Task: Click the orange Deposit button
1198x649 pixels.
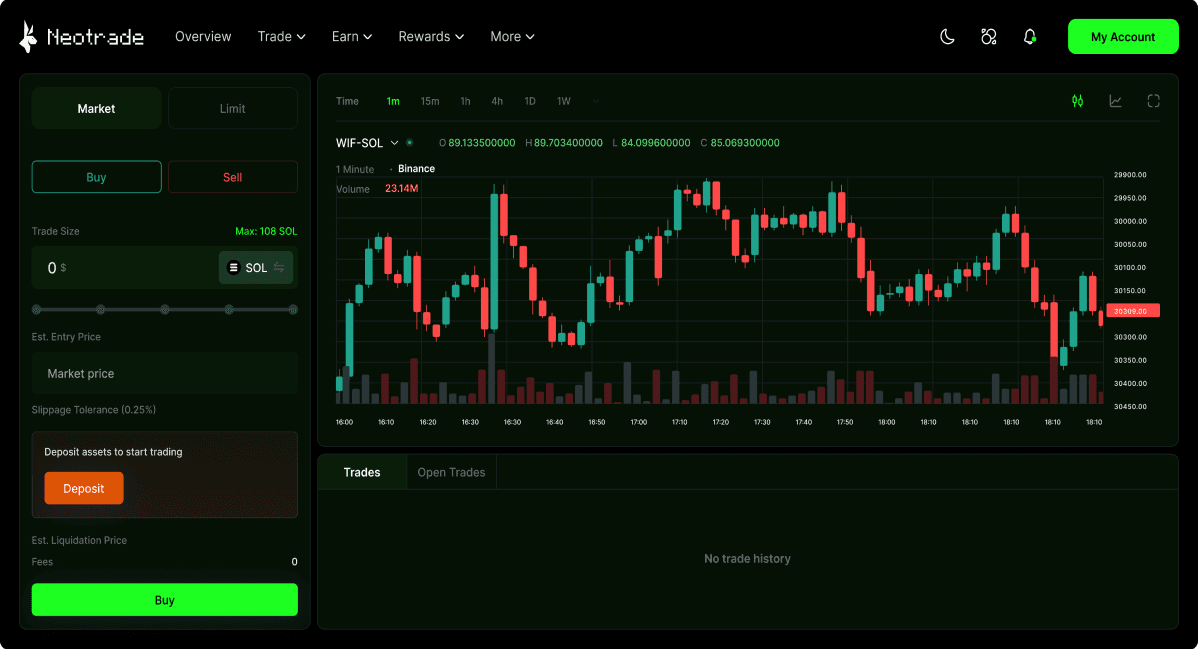Action: coord(84,488)
